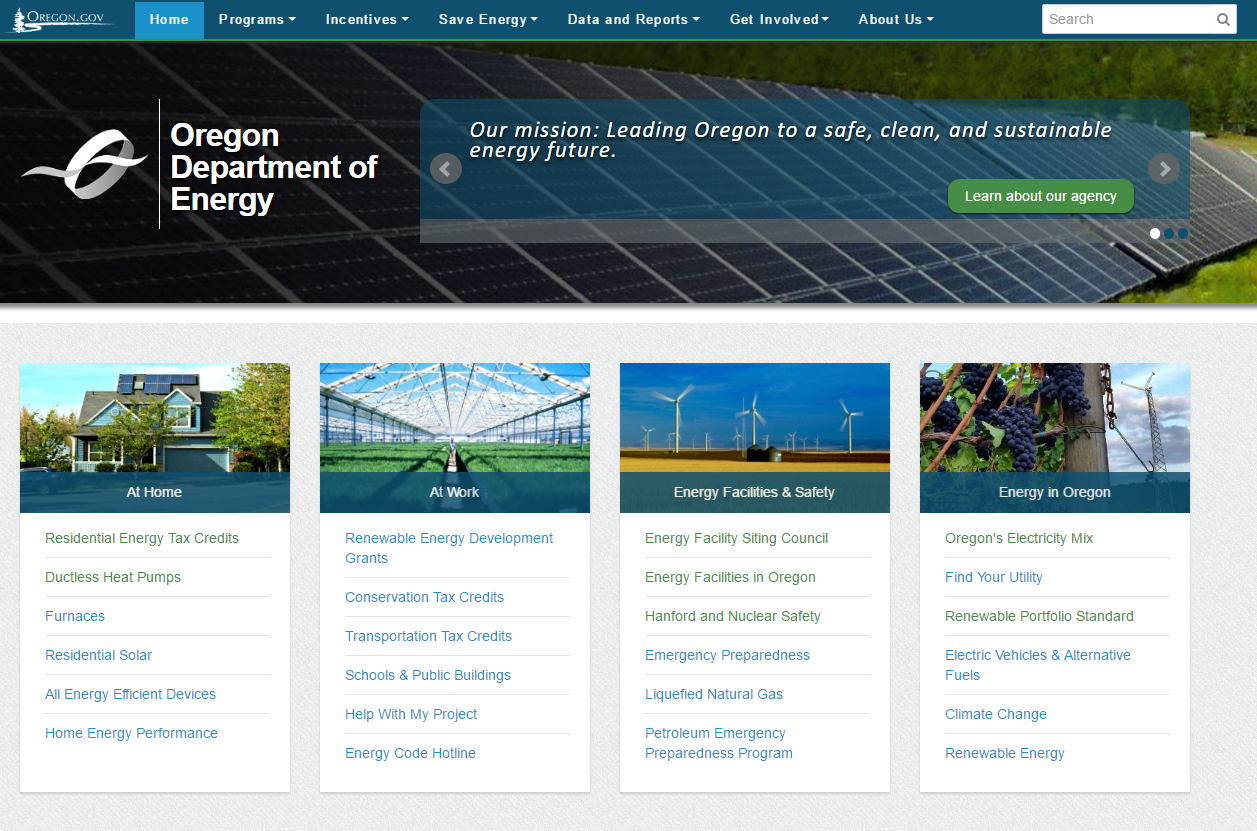Open Energy Facility Siting Council link
The height and width of the screenshot is (831, 1257).
coord(737,538)
